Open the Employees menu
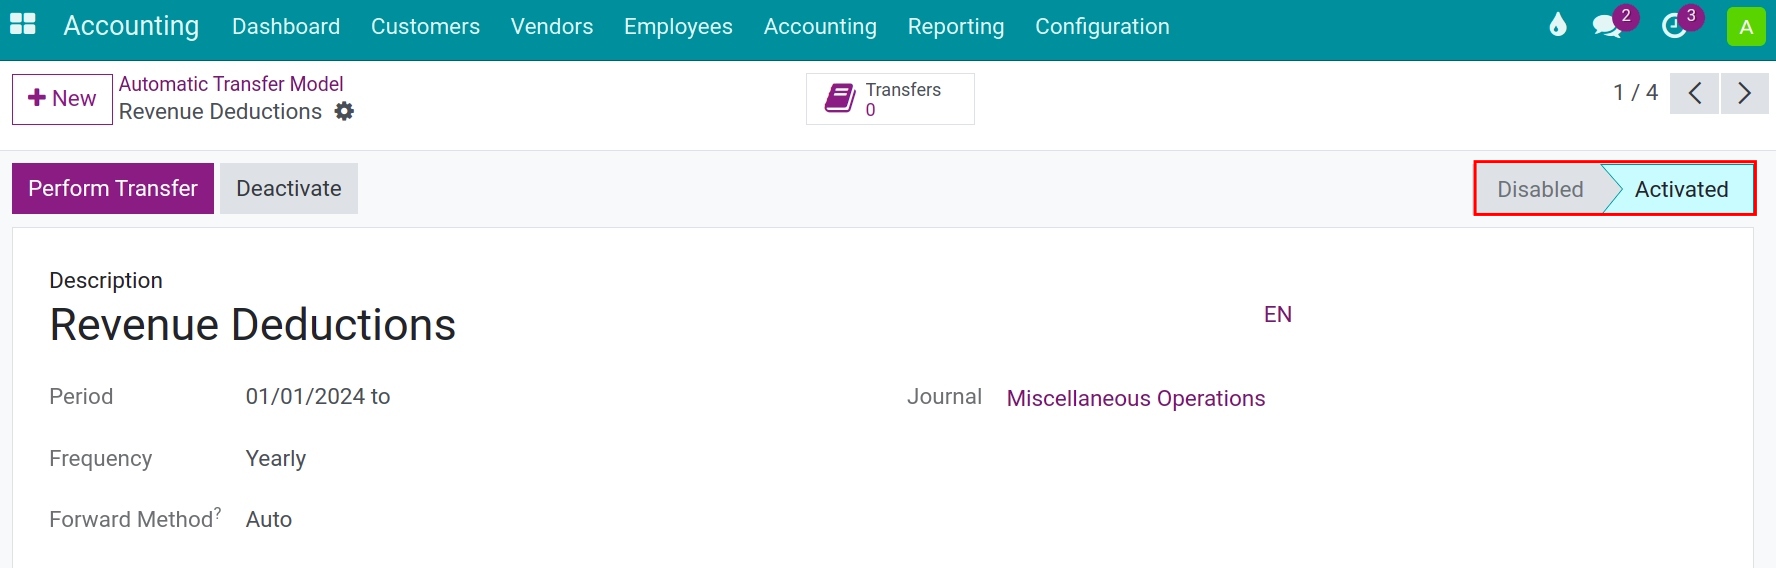Image resolution: width=1776 pixels, height=568 pixels. click(x=678, y=27)
